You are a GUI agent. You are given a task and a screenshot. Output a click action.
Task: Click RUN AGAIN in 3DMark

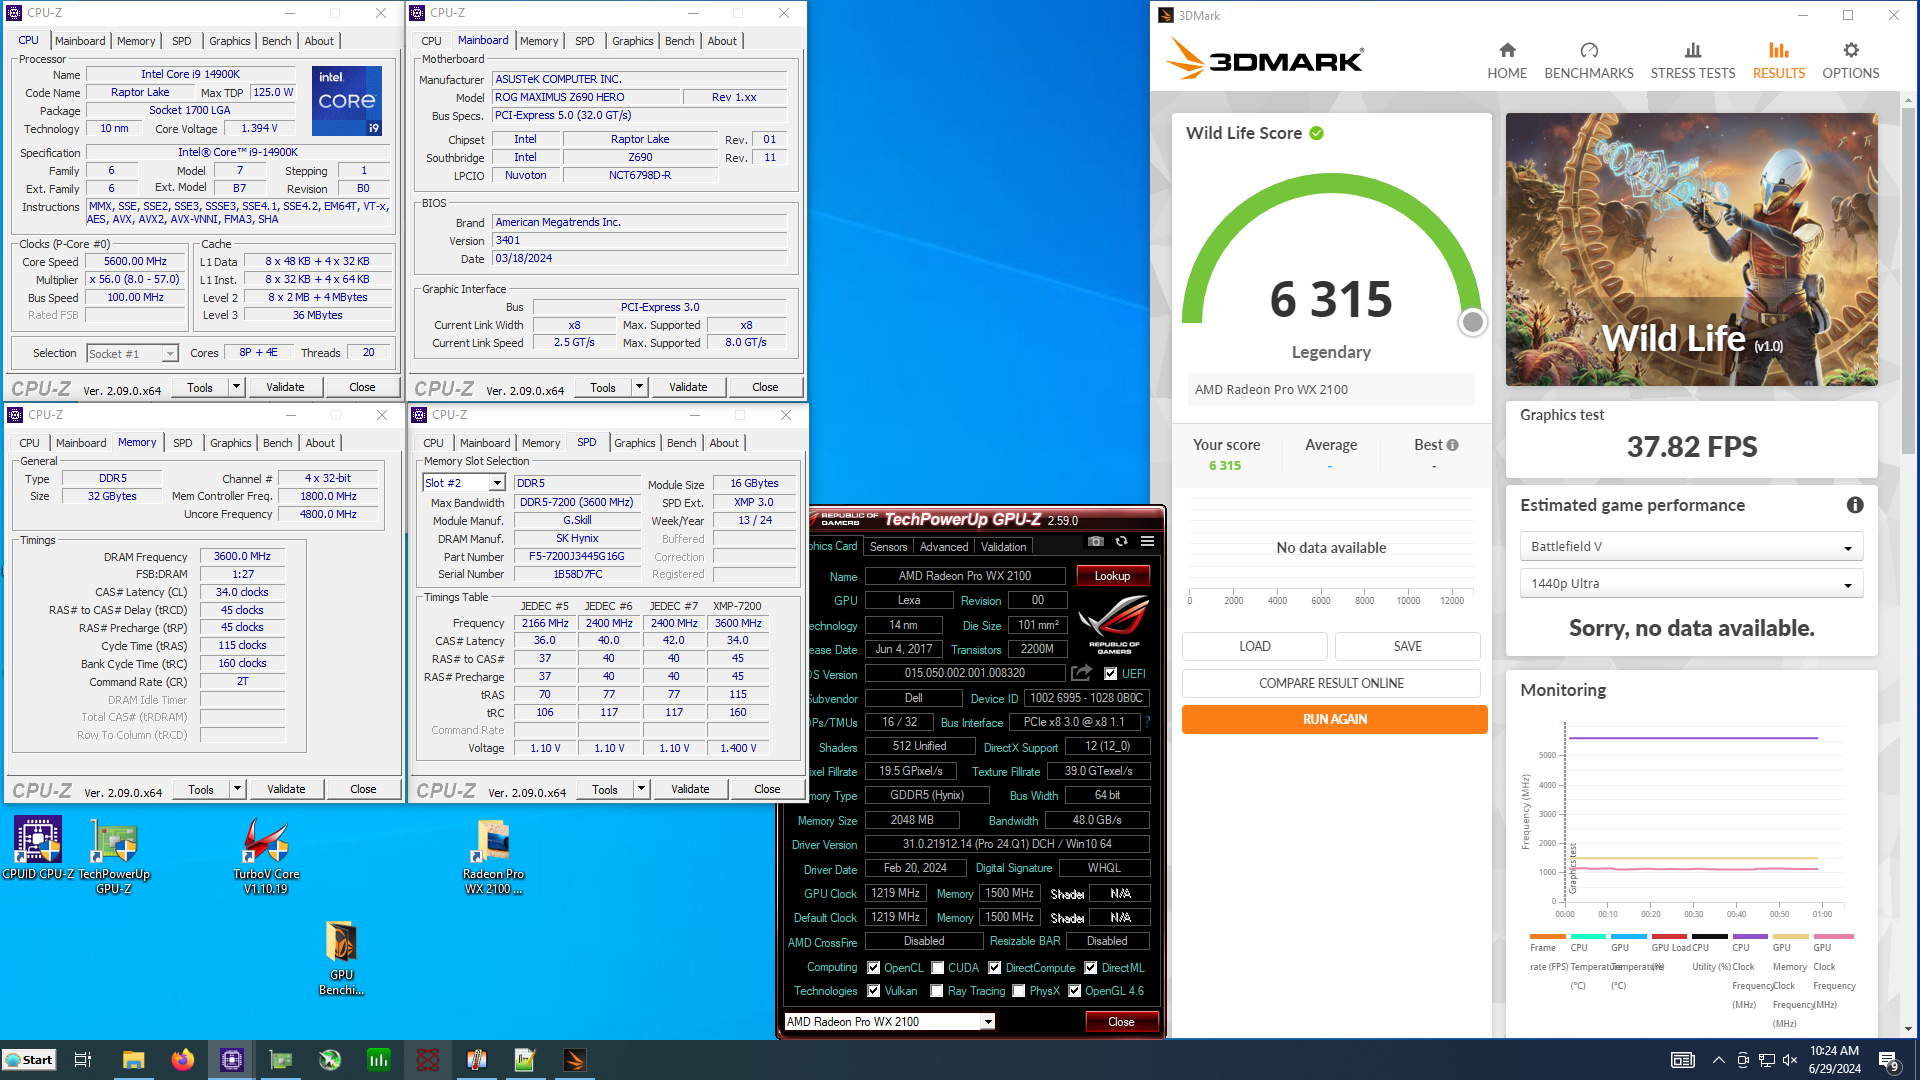tap(1334, 719)
